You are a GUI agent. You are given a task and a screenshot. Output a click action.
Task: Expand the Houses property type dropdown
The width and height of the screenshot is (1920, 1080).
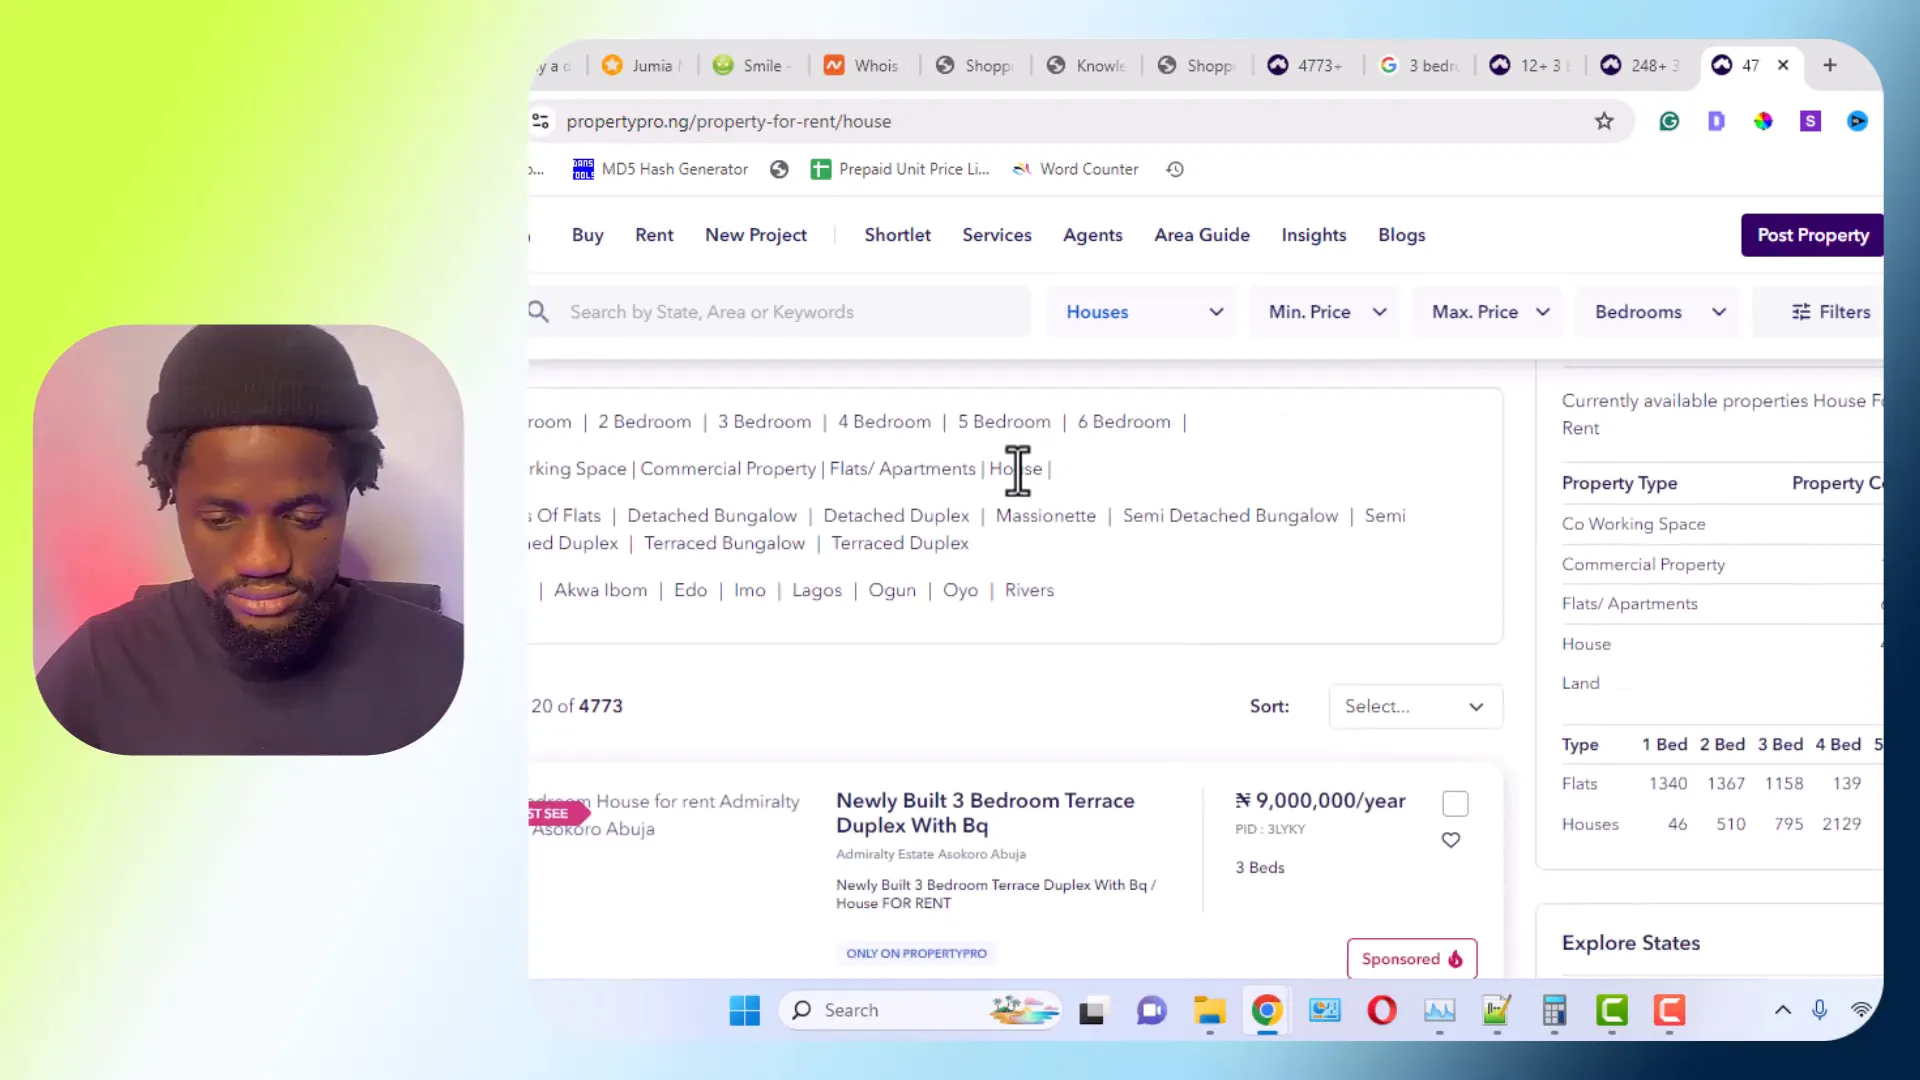point(1142,312)
